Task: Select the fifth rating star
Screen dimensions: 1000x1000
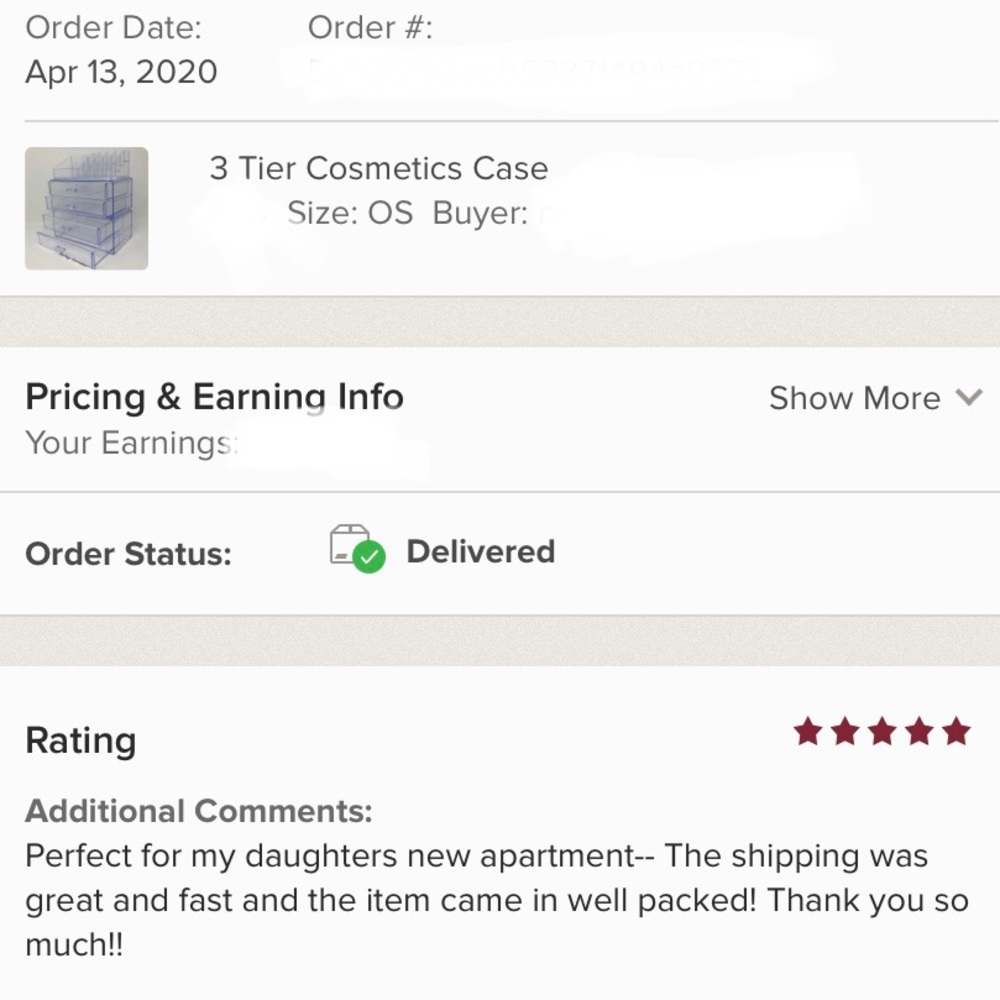Action: [957, 731]
